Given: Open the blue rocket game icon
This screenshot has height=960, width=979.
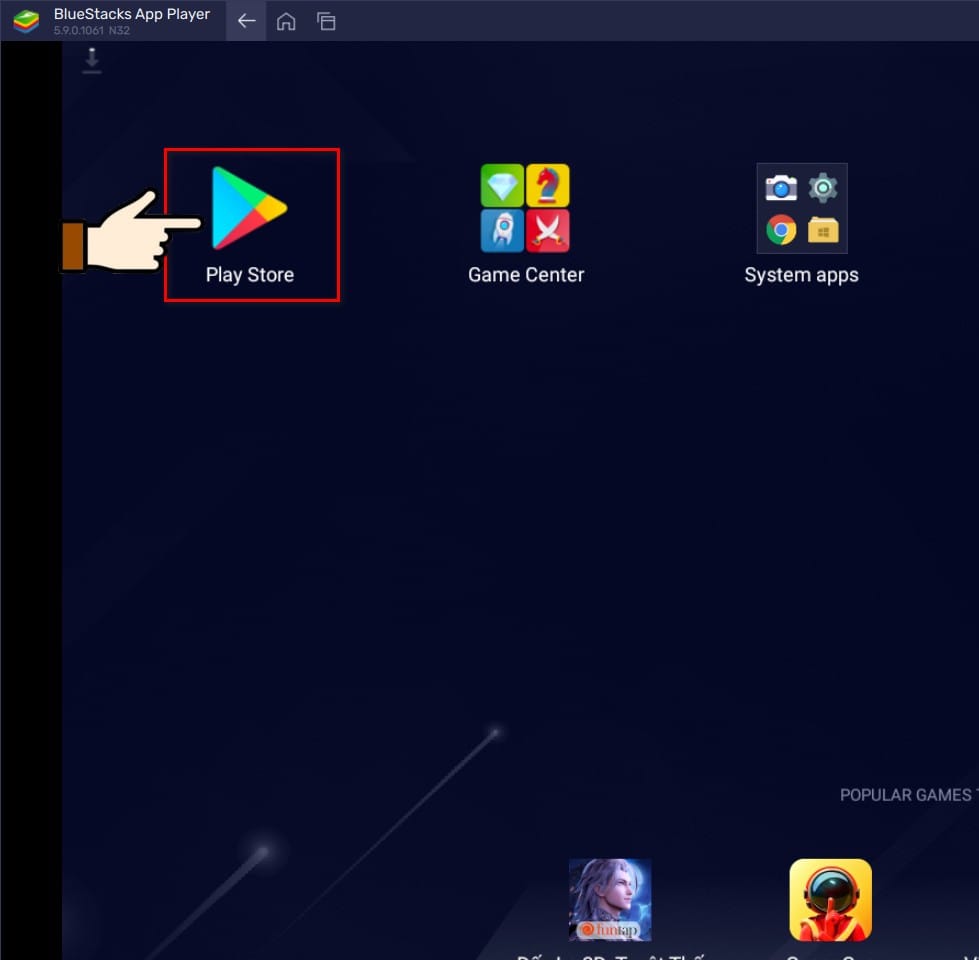Looking at the screenshot, I should tap(502, 231).
